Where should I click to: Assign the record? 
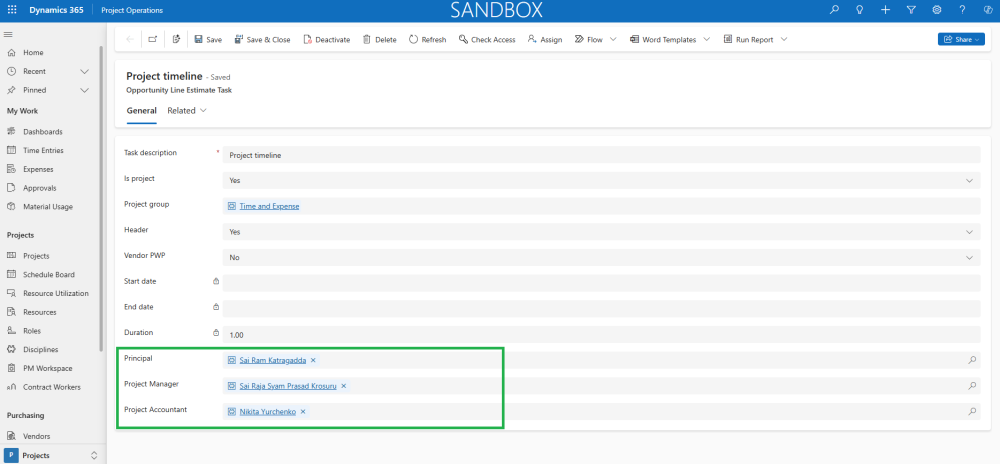[545, 40]
